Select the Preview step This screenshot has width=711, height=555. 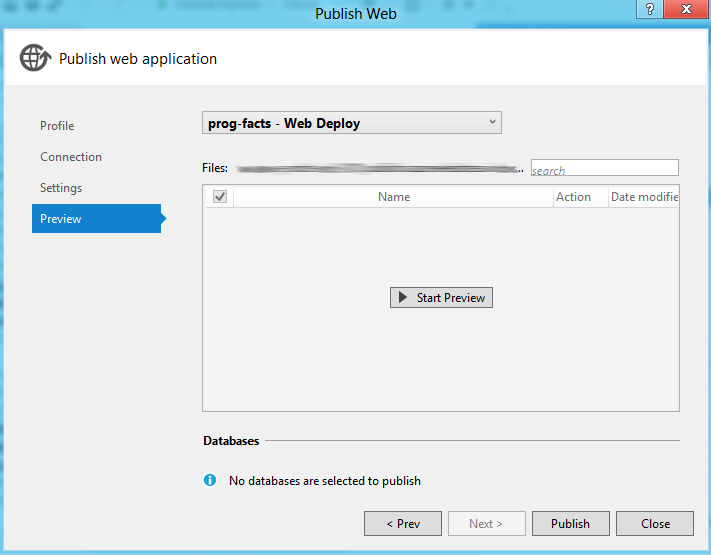click(x=97, y=219)
